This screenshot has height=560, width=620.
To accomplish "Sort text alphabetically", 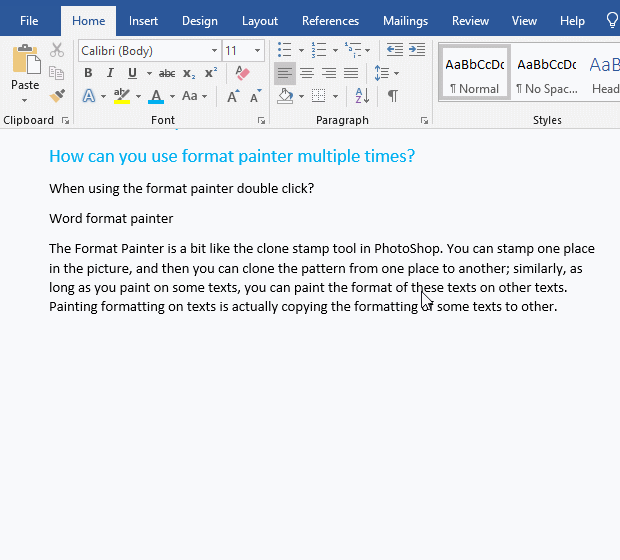I will pos(362,96).
